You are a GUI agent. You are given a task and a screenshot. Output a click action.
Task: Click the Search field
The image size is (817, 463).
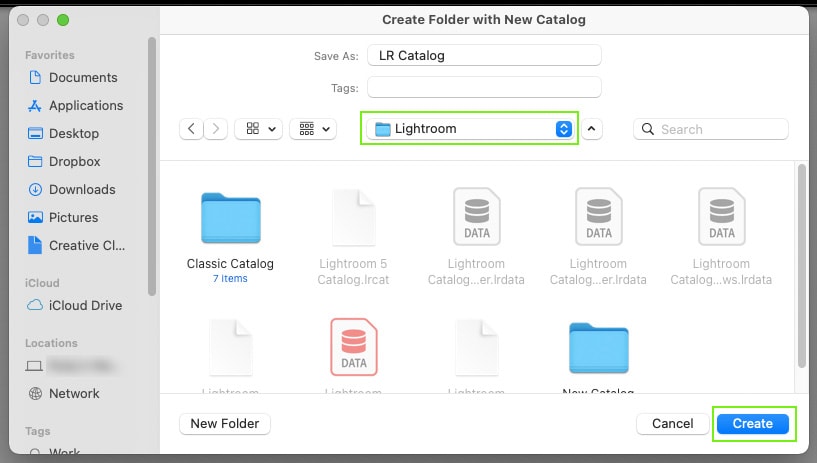[x=711, y=129]
